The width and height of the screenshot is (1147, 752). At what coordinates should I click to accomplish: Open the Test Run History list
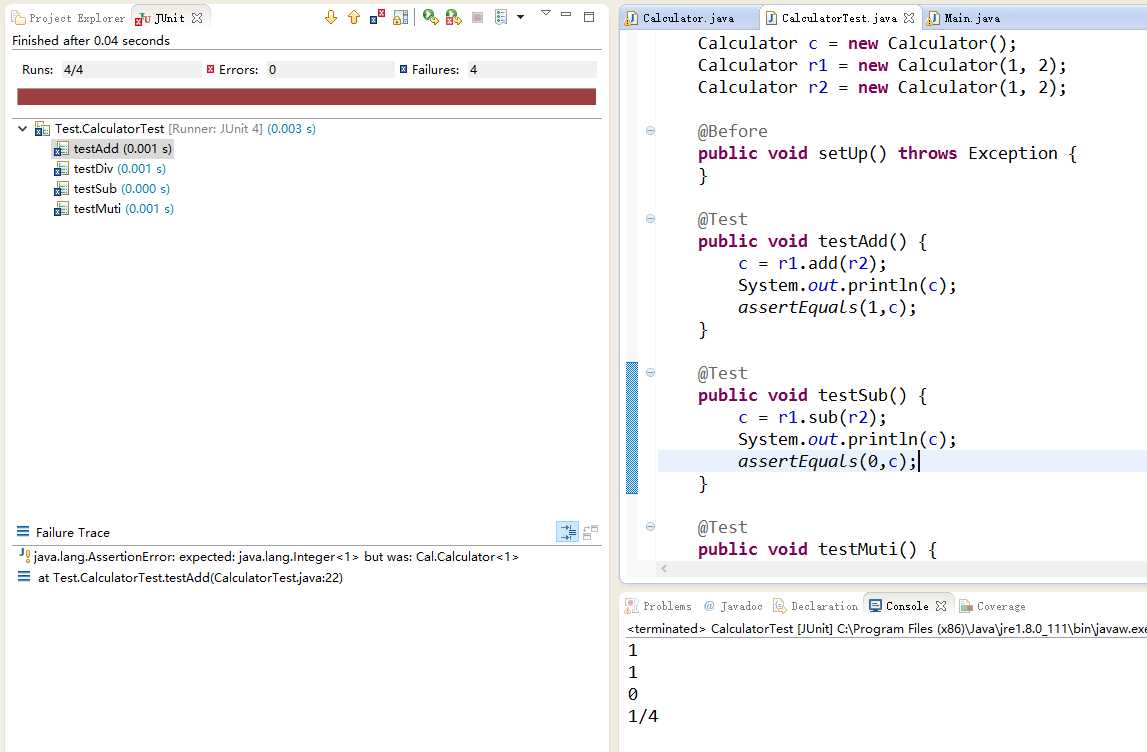coord(501,18)
